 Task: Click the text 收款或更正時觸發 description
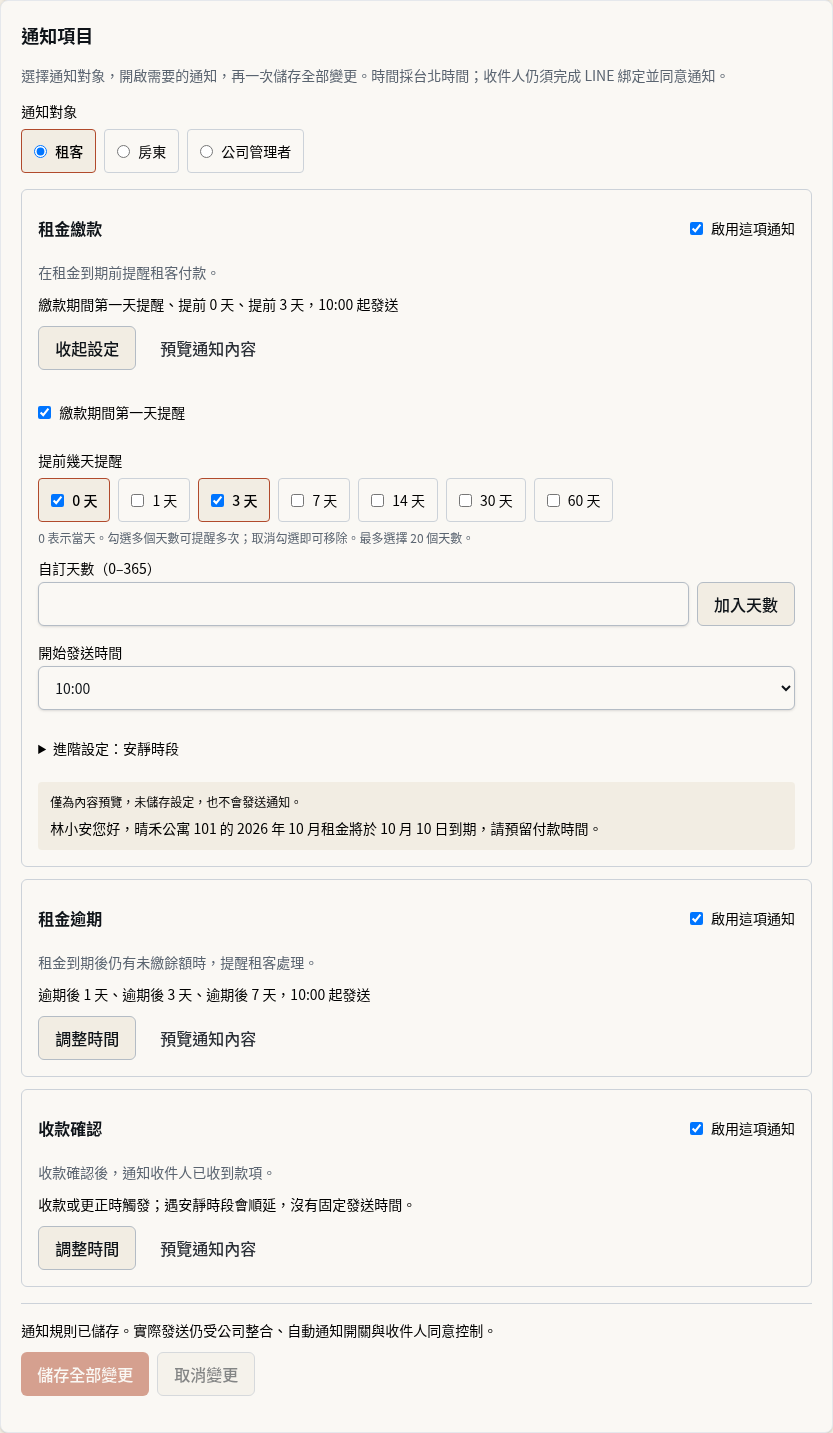[x=226, y=1205]
